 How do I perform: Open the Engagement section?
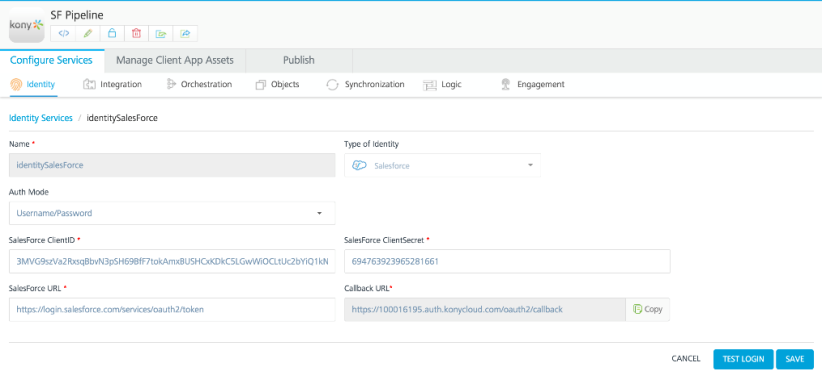point(533,84)
